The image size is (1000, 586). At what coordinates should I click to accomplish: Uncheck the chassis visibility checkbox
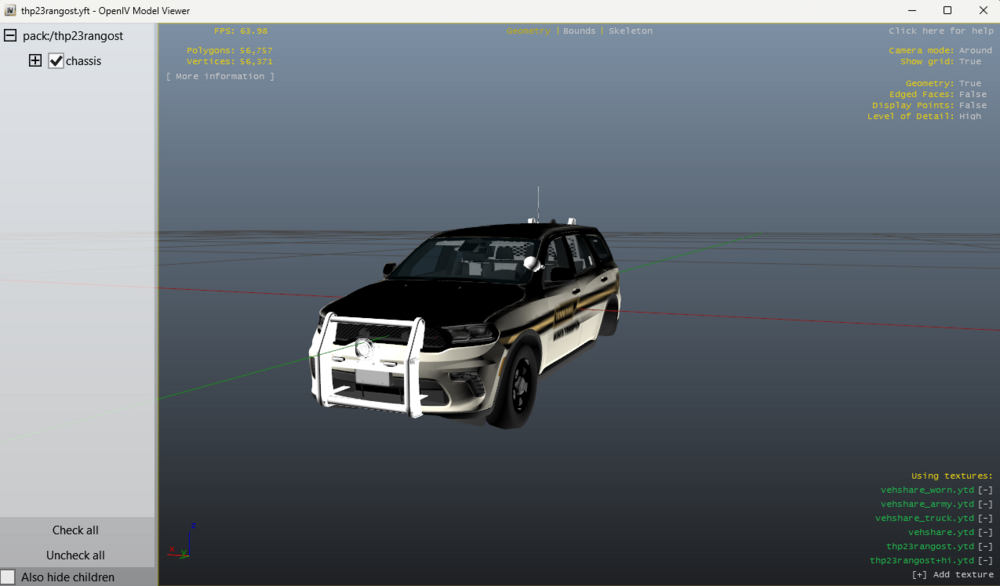[x=56, y=61]
